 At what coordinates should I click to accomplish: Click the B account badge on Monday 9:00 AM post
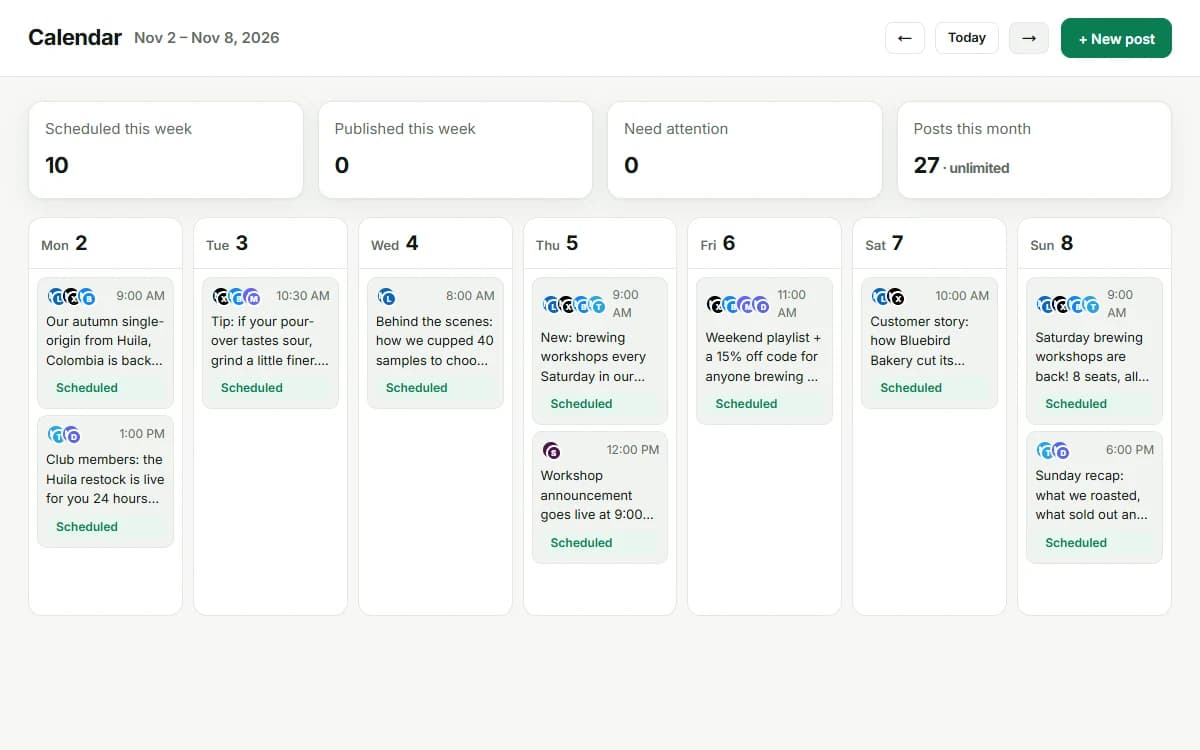87,297
